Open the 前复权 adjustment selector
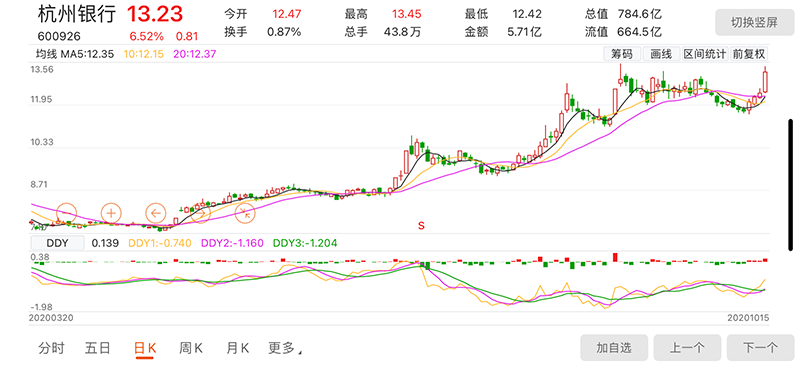Image resolution: width=800 pixels, height=370 pixels. coord(749,54)
